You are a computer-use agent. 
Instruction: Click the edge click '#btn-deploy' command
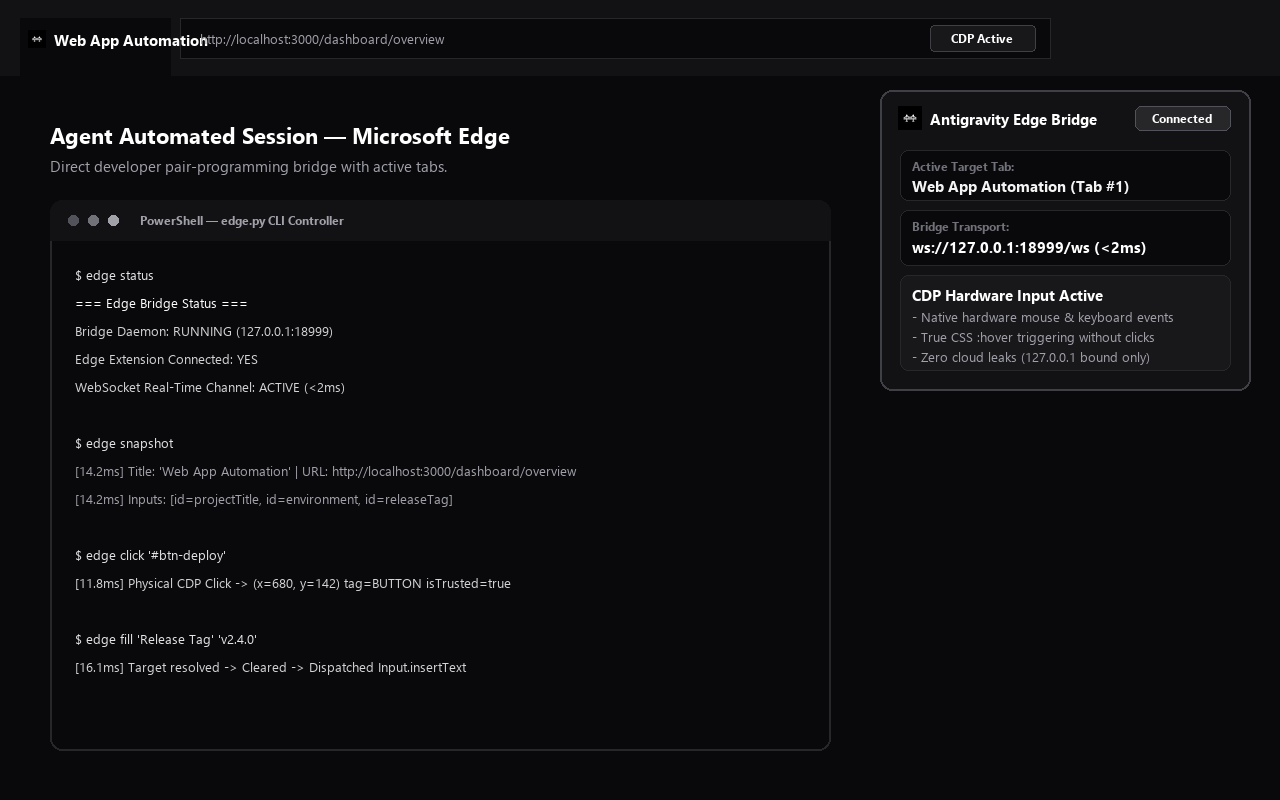(150, 555)
